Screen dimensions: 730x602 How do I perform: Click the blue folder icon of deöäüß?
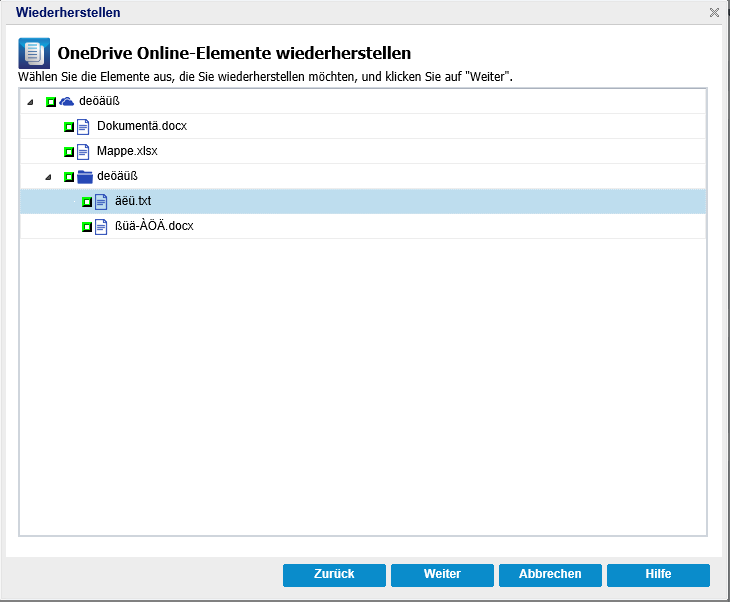point(85,176)
